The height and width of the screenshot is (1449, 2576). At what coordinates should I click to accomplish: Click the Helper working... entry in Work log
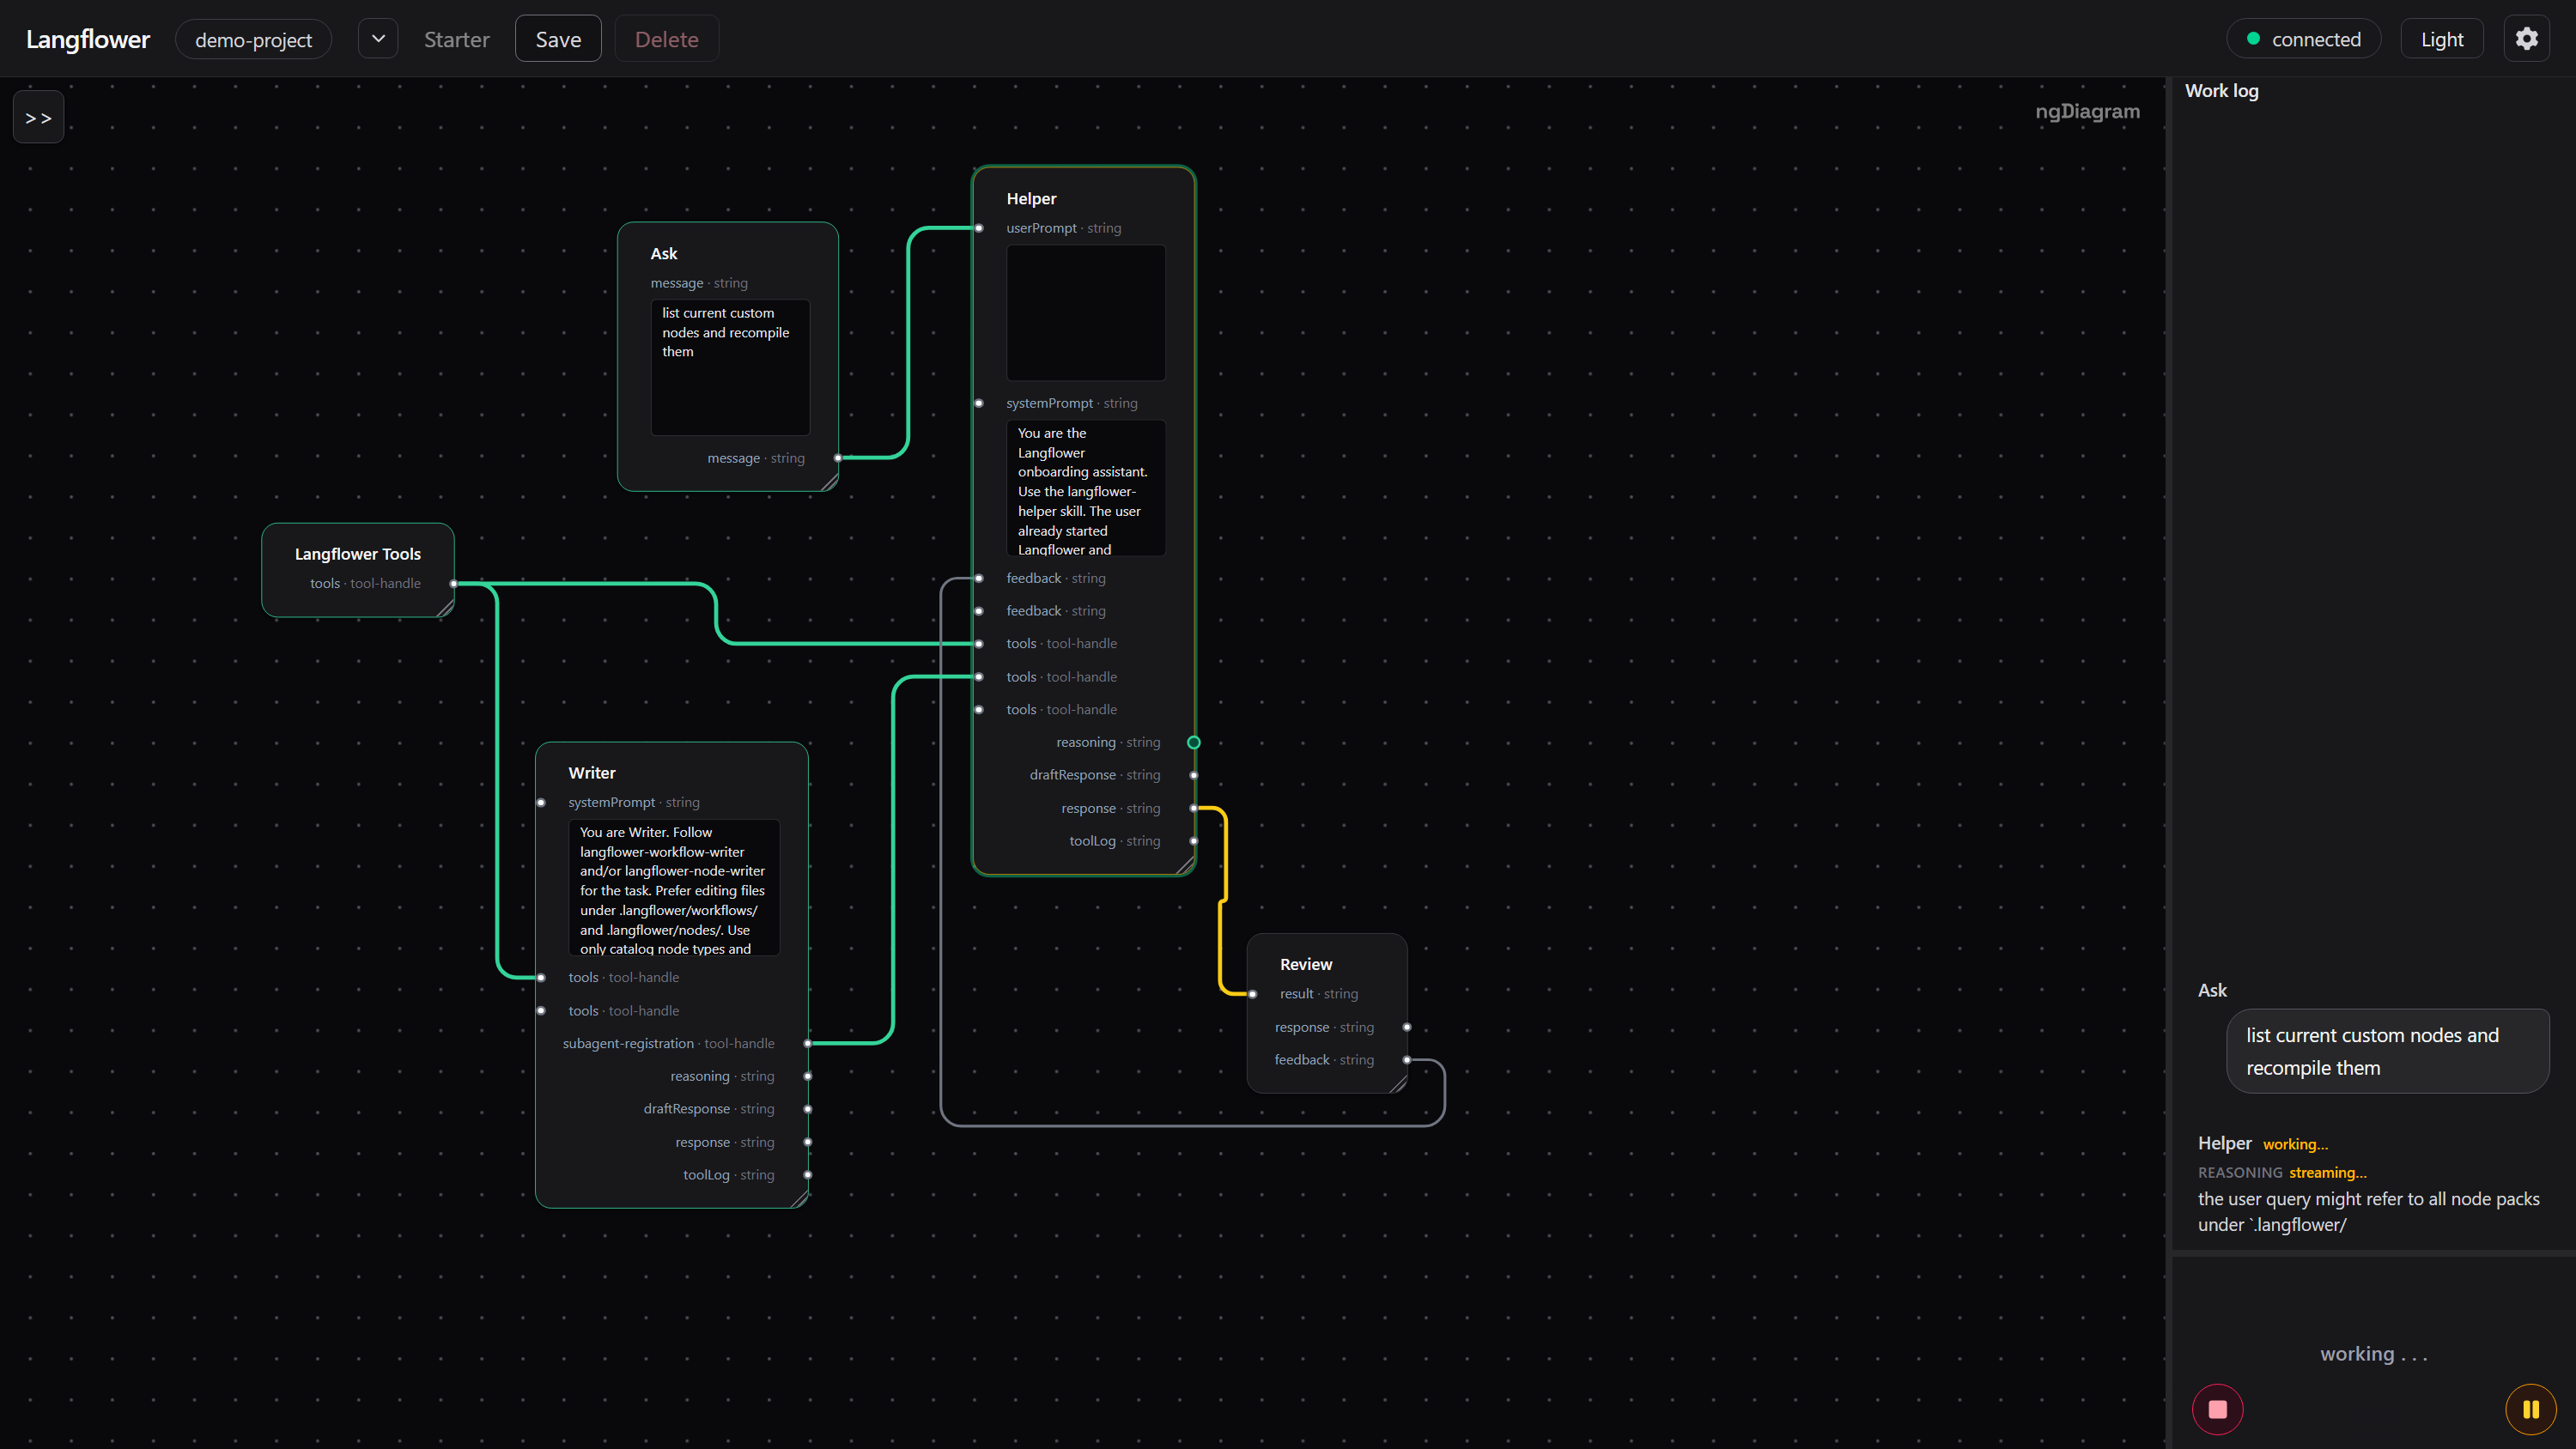pyautogui.click(x=2262, y=1143)
